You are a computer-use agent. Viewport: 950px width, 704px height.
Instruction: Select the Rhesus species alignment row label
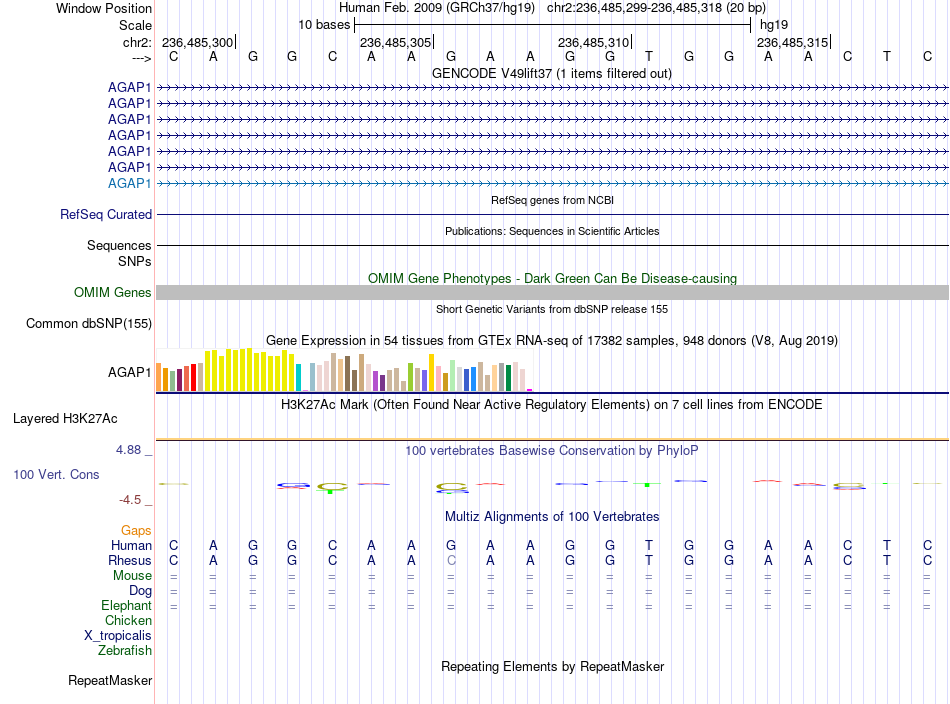point(130,560)
